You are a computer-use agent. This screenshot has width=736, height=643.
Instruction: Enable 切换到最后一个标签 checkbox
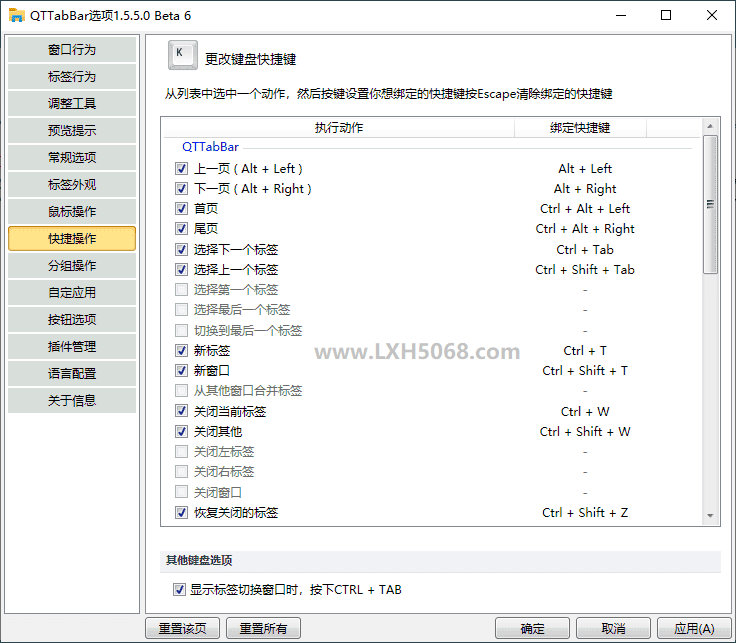181,330
